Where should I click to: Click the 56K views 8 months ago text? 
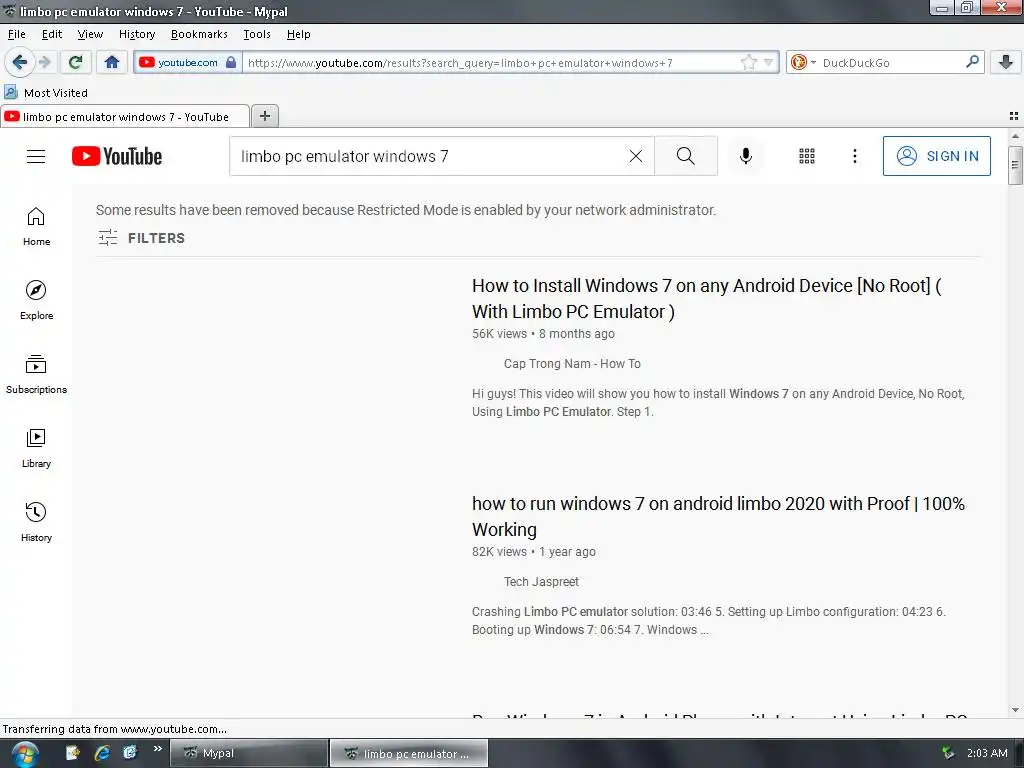(543, 334)
